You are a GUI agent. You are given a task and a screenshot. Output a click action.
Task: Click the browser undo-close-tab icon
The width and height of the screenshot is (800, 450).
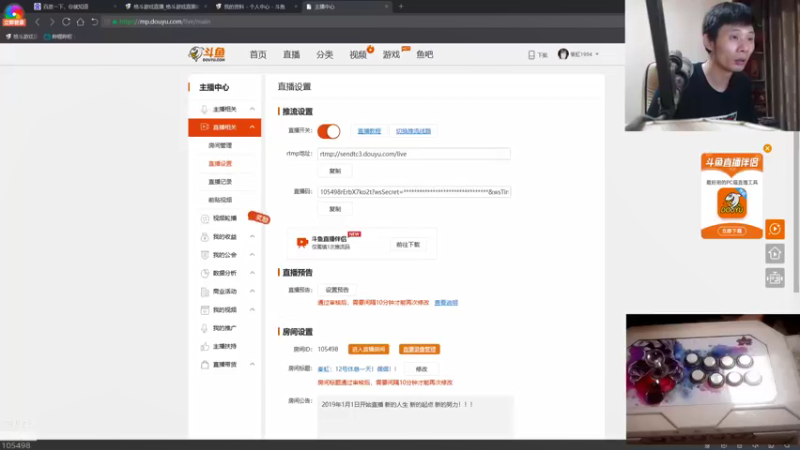[94, 22]
